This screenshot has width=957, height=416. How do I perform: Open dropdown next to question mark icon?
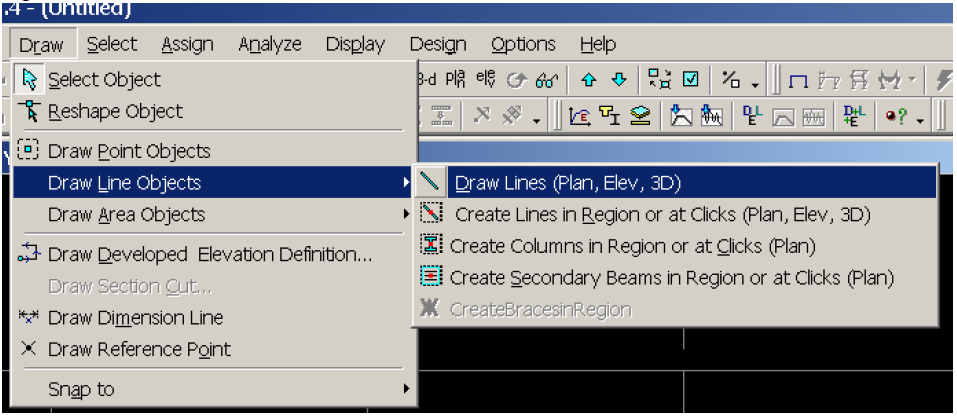pos(920,120)
